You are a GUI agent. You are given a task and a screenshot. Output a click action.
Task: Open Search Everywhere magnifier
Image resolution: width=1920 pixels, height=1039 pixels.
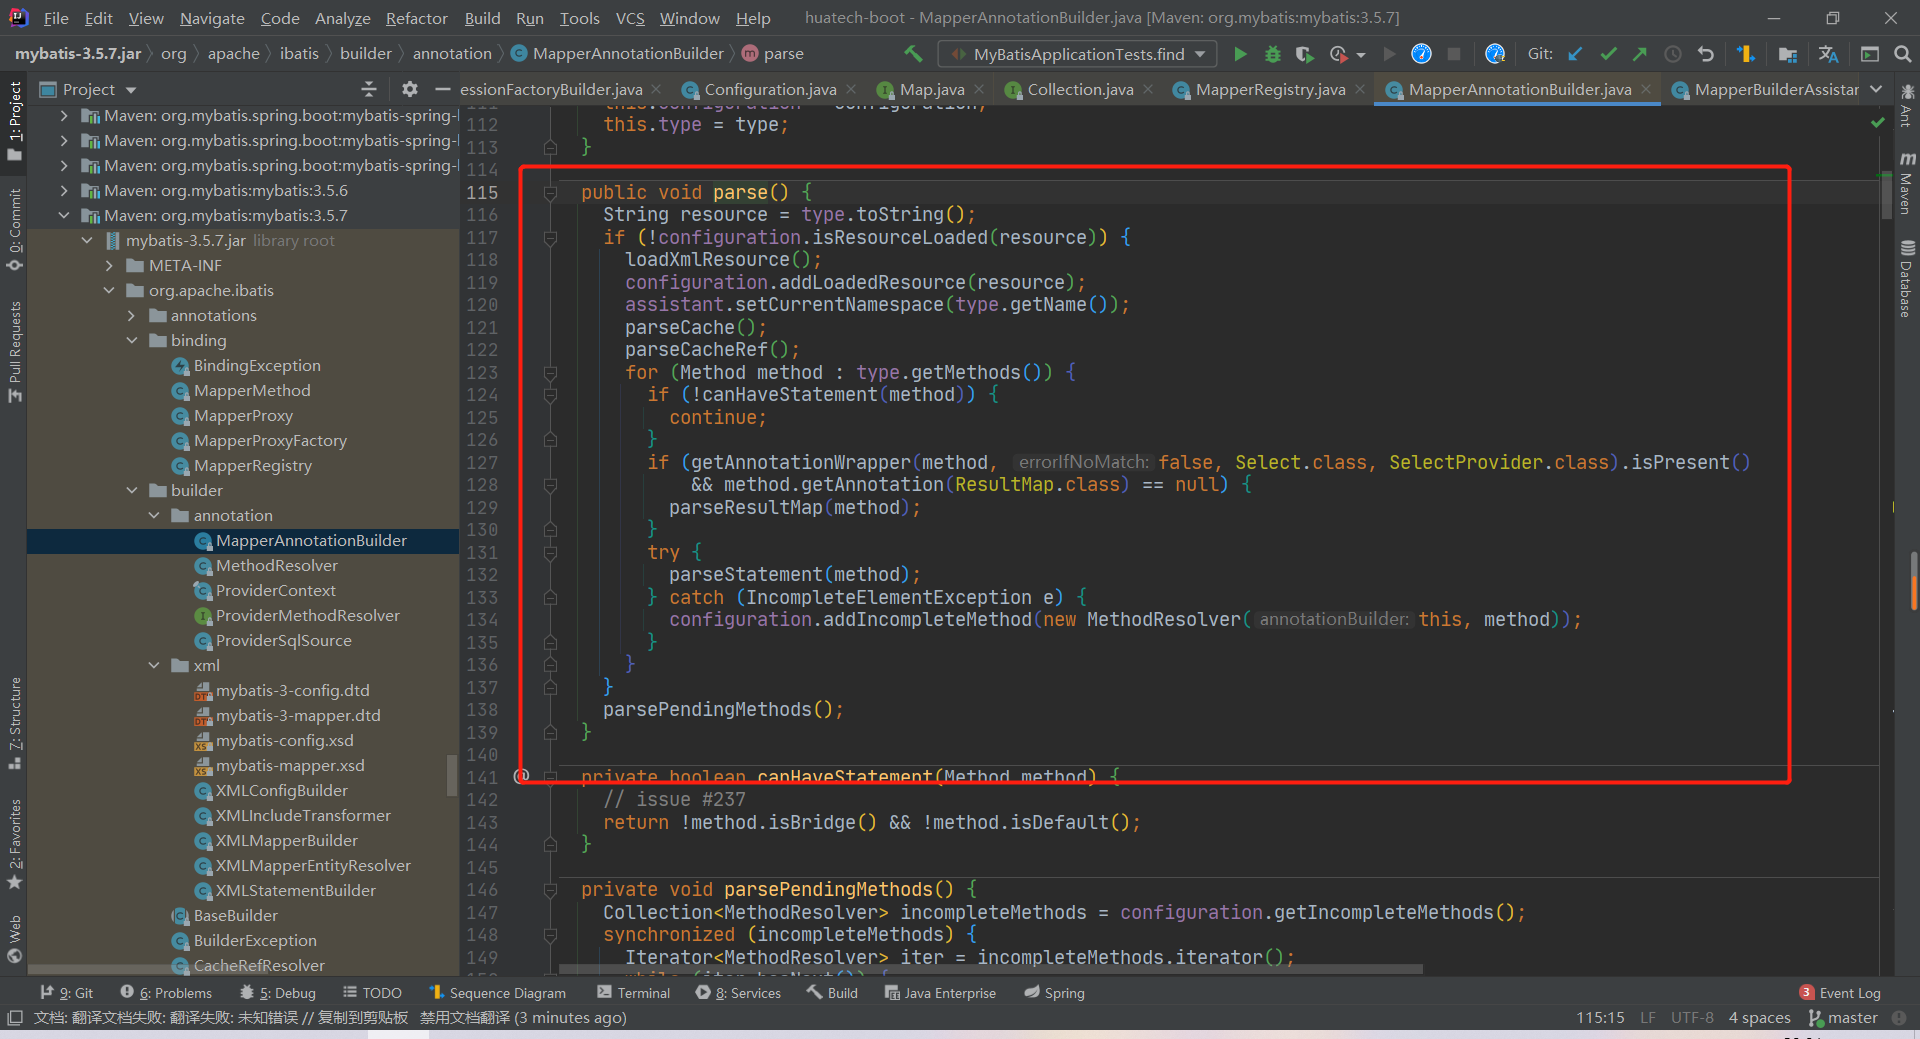[1902, 54]
